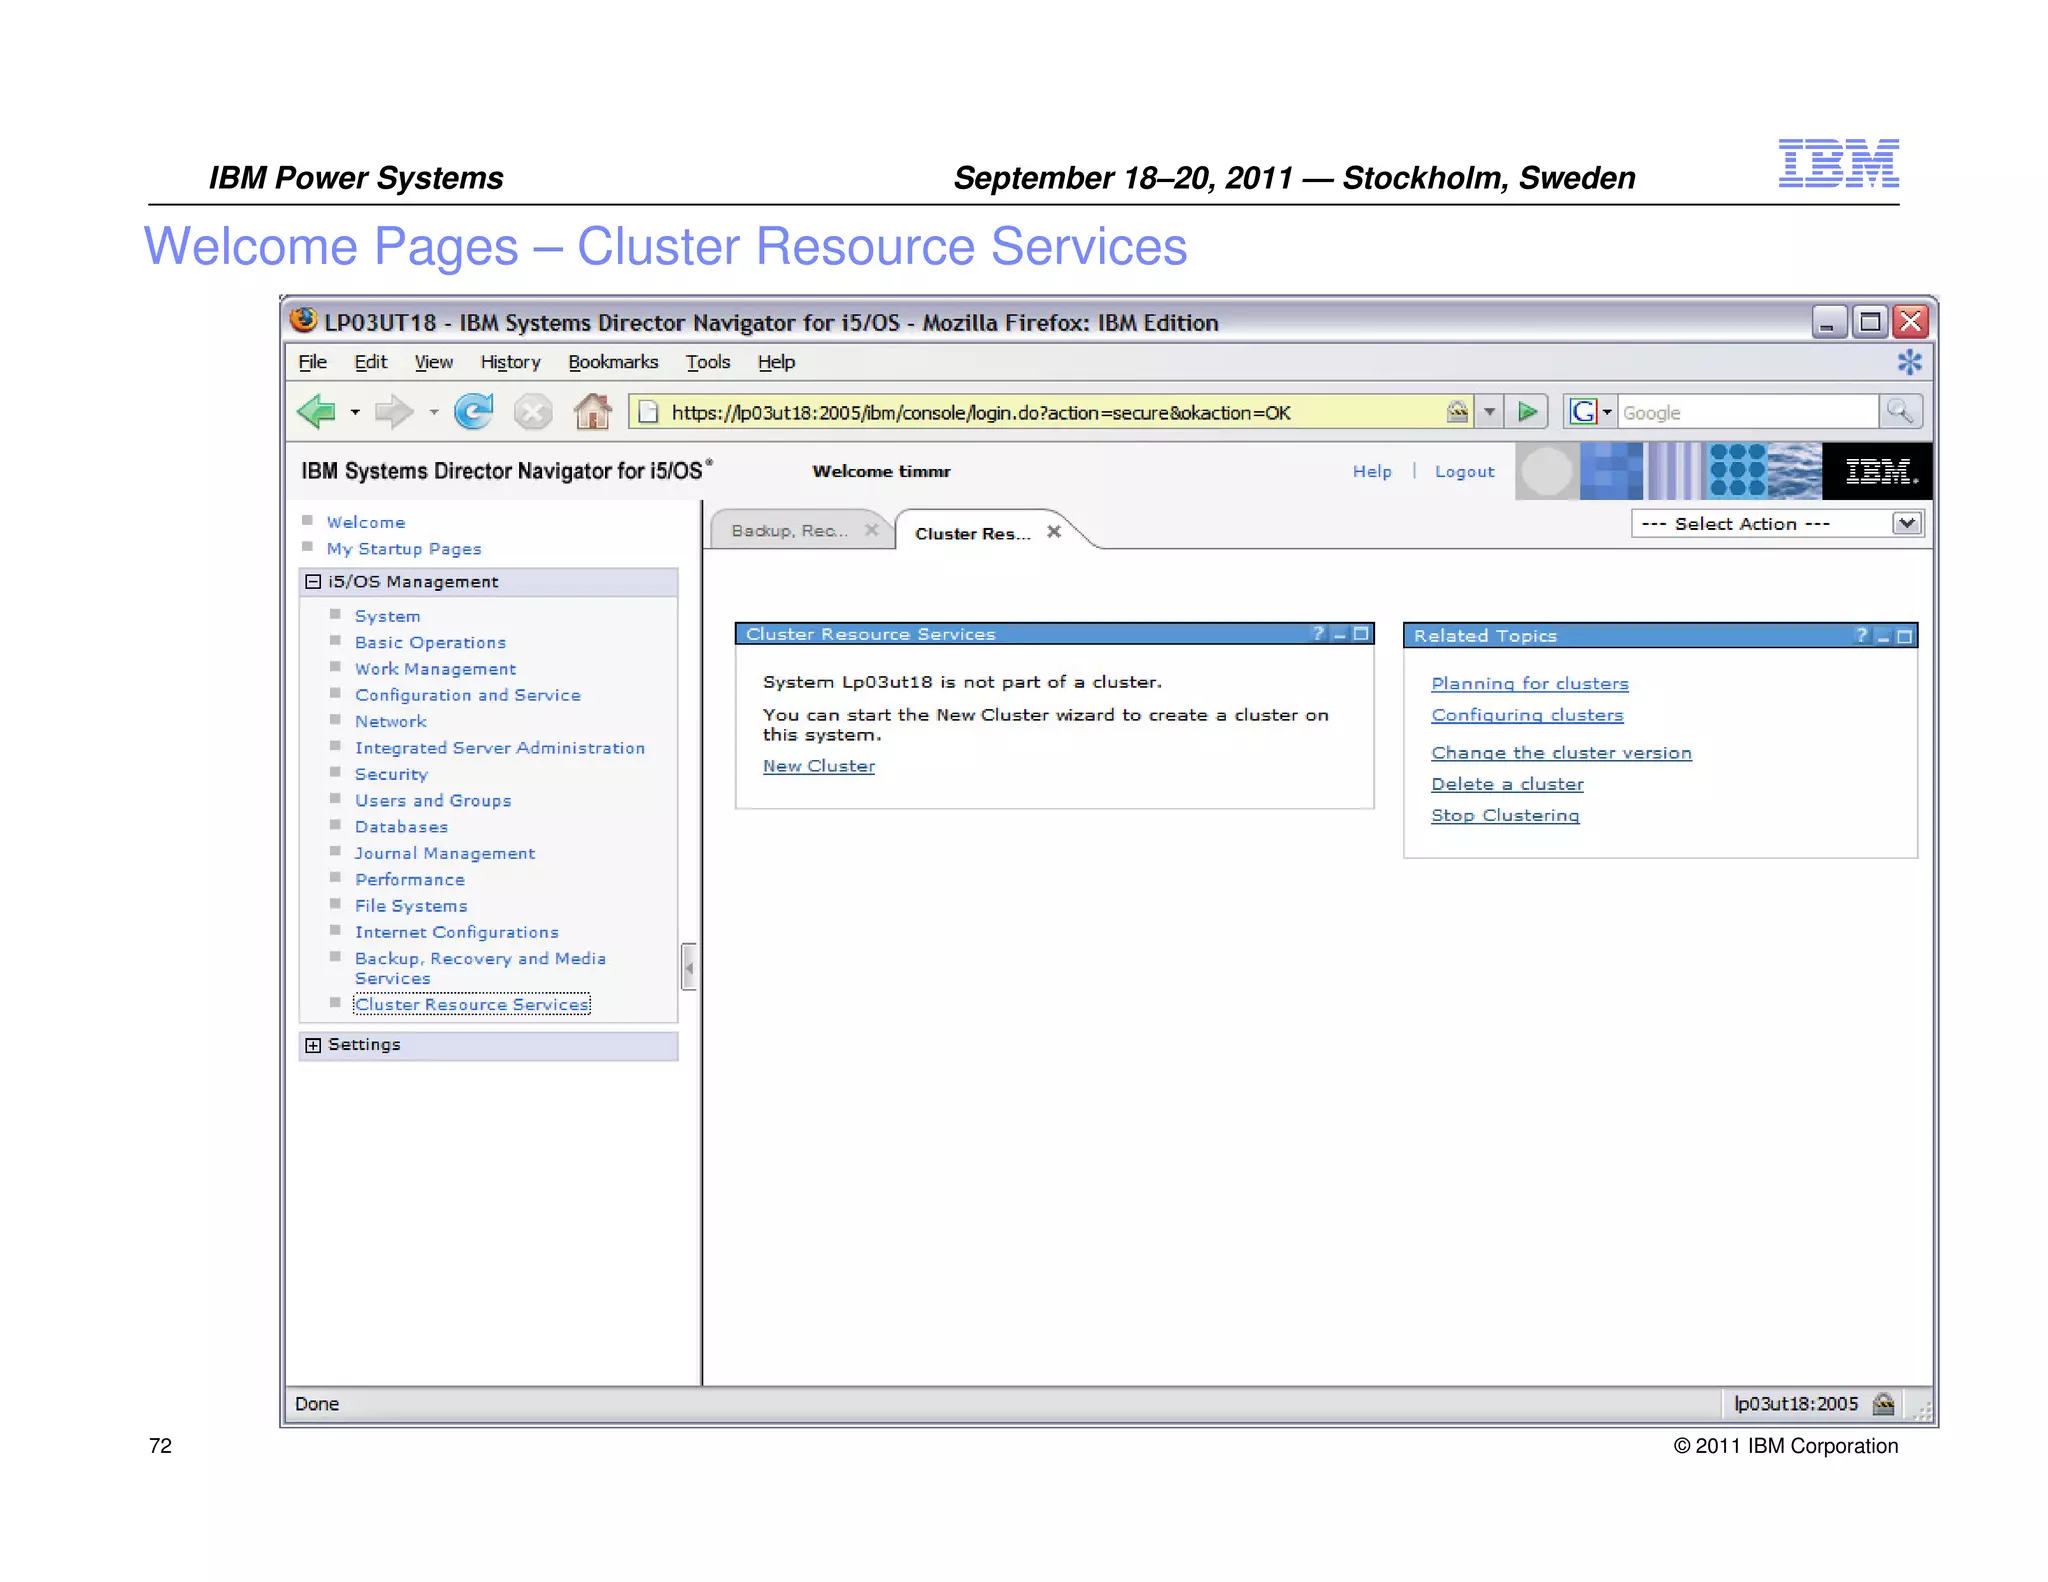Open Cluster Resource Services in navigation
This screenshot has height=1582, width=2048.
(x=472, y=1004)
